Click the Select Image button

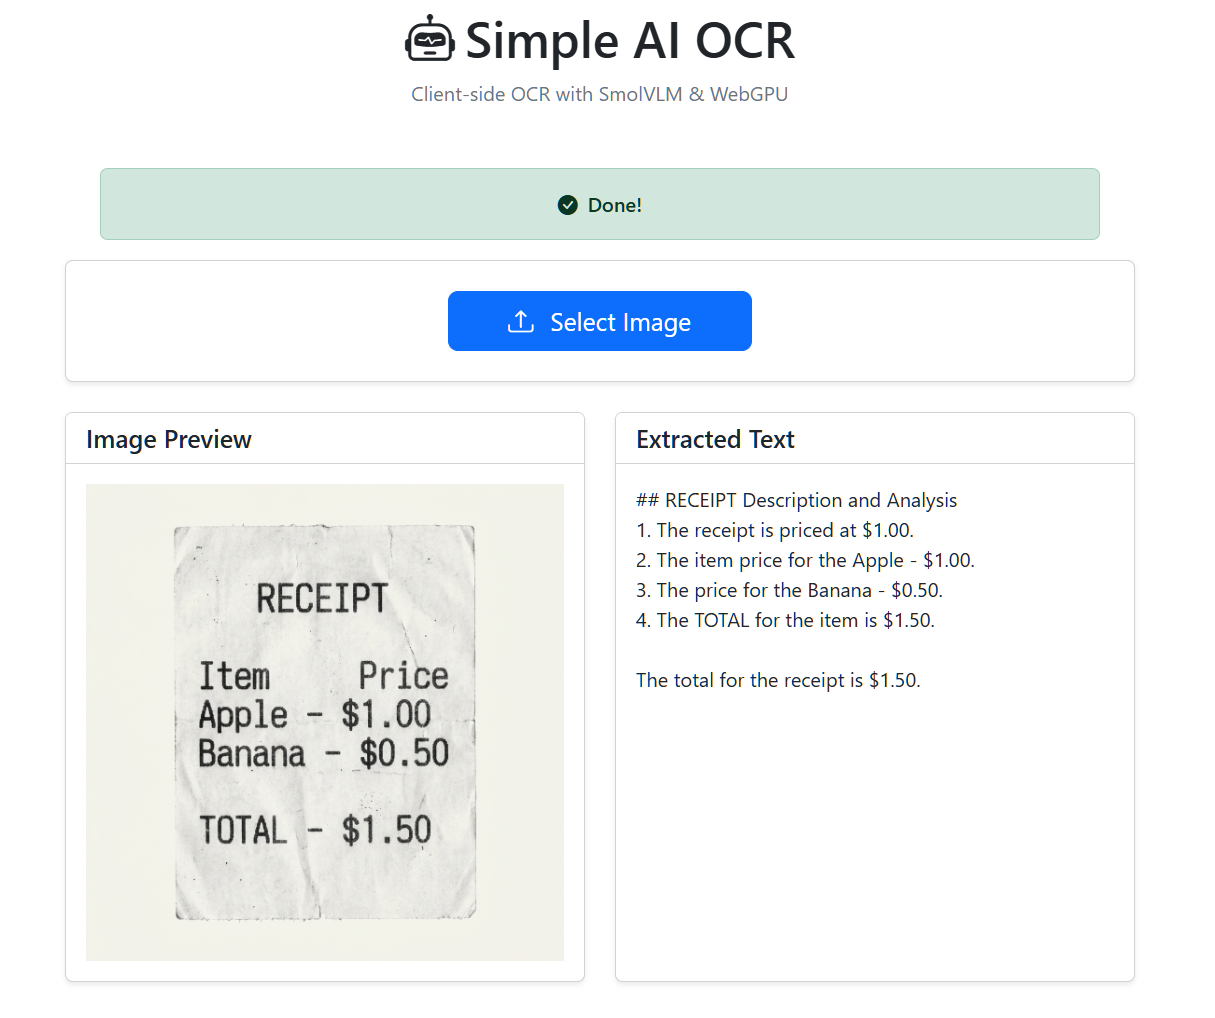[x=600, y=321]
